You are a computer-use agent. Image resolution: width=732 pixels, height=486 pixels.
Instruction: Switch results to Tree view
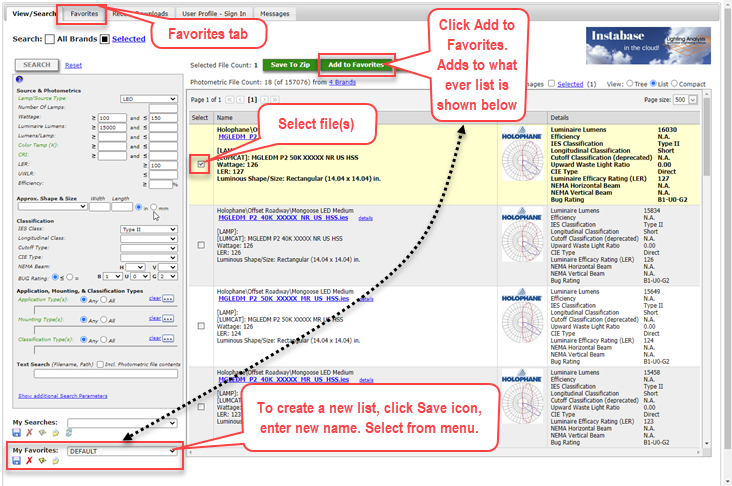tap(630, 84)
